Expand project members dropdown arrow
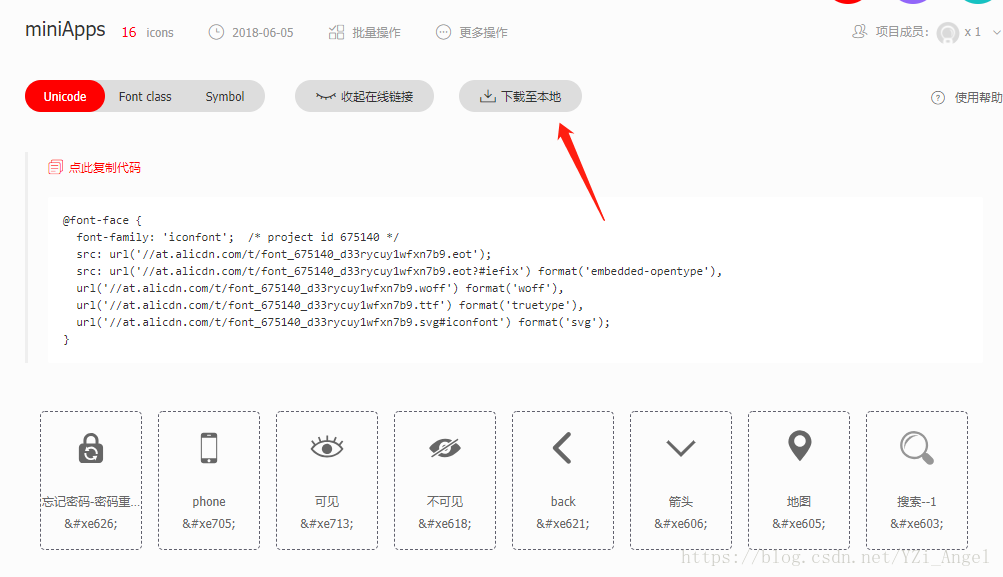The height and width of the screenshot is (577, 1003). tap(996, 32)
